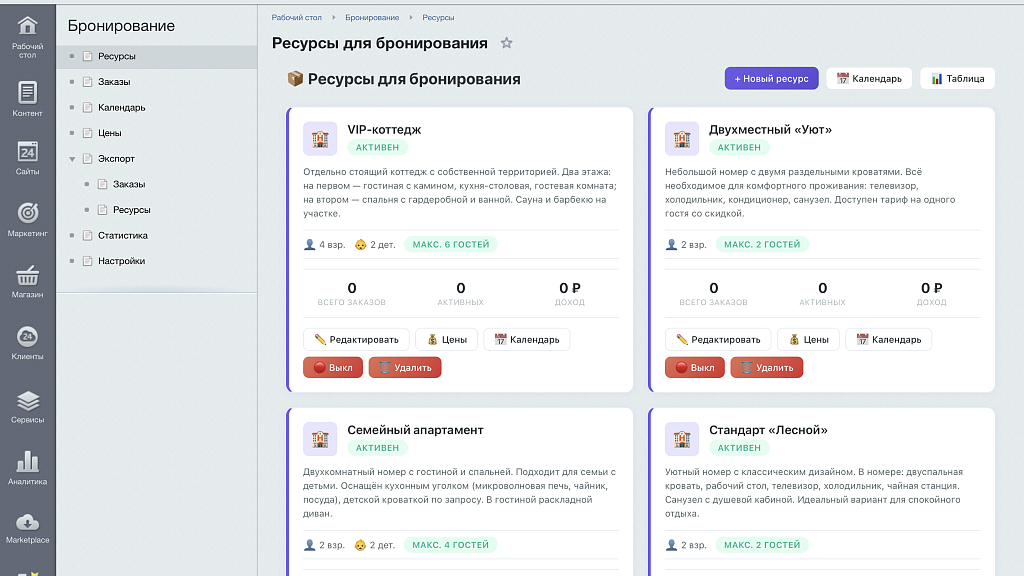
Task: Open the Аналитика chart icon
Action: coord(27,462)
